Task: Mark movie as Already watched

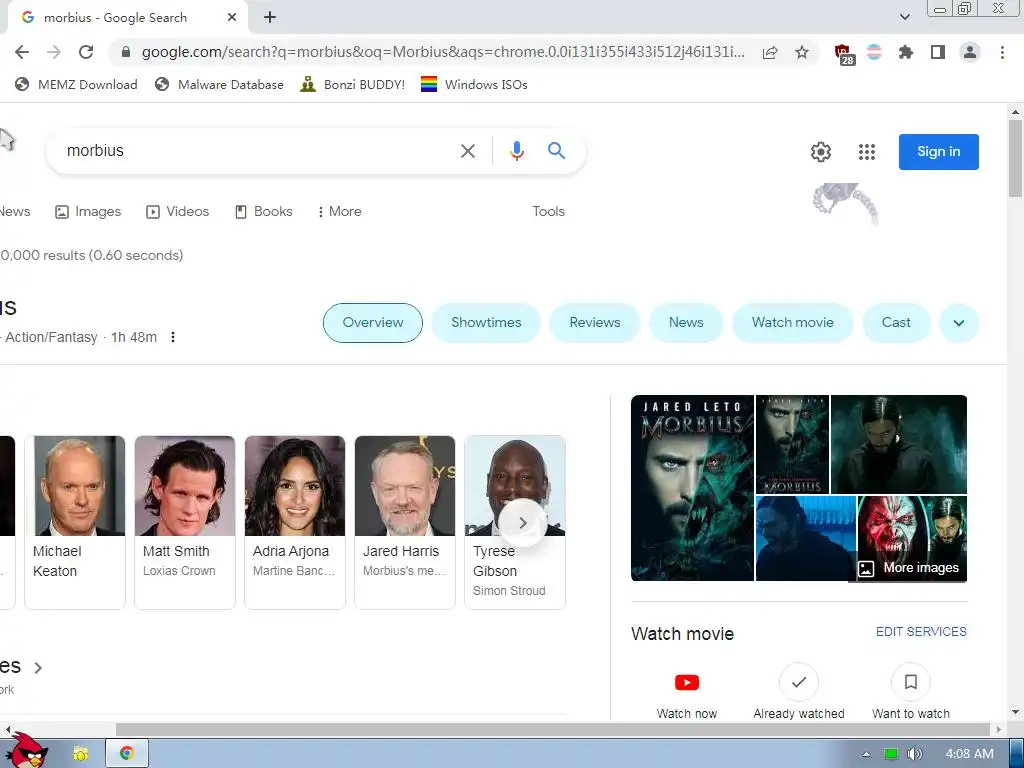Action: point(799,682)
